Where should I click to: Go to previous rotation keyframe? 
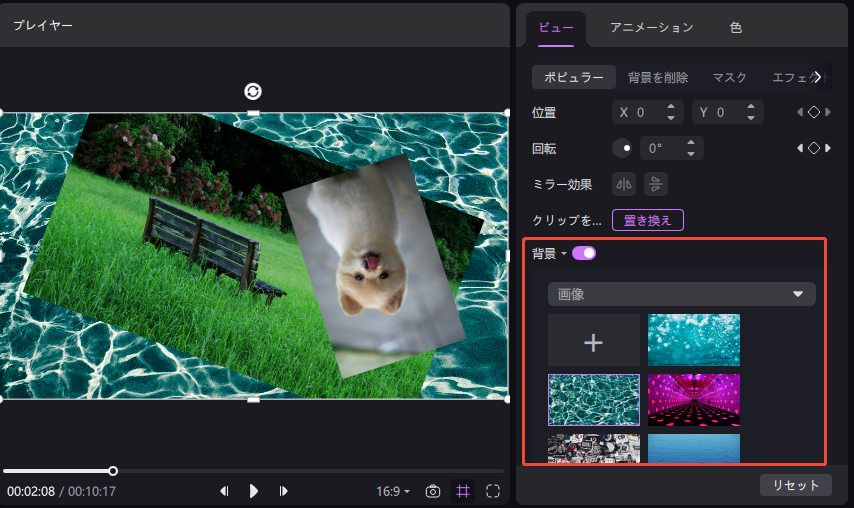(800, 148)
